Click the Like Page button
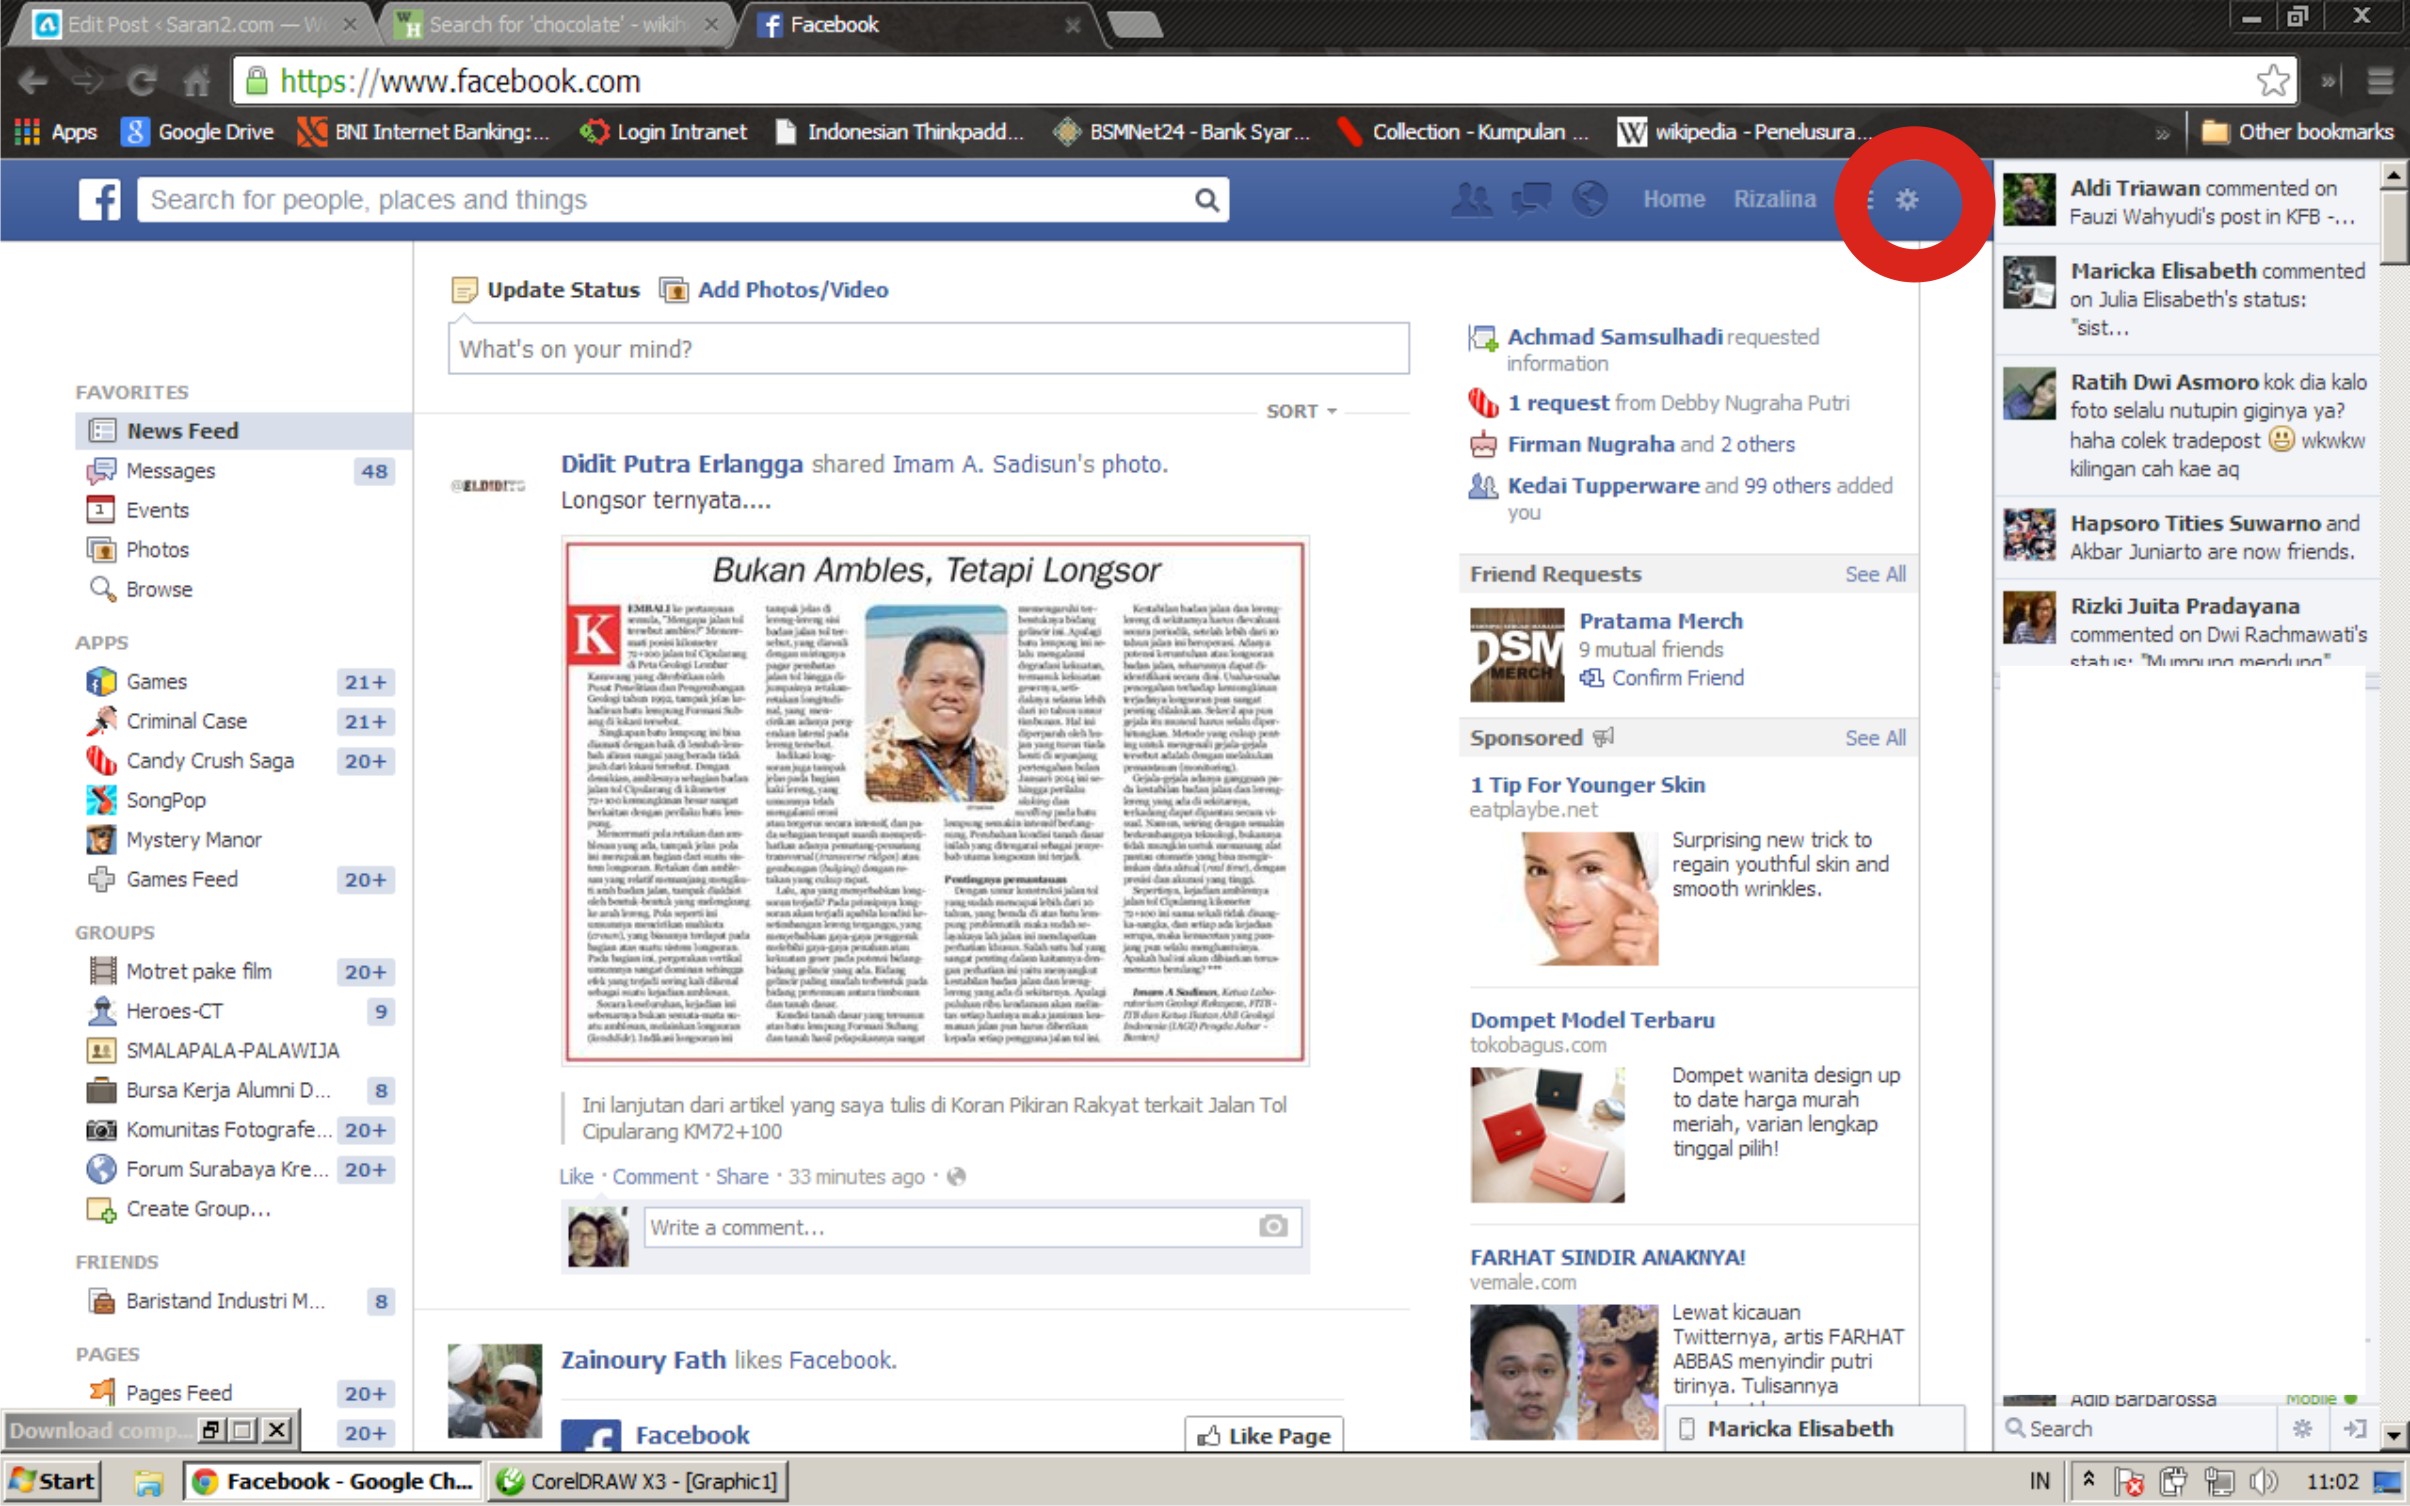 tap(1264, 1435)
